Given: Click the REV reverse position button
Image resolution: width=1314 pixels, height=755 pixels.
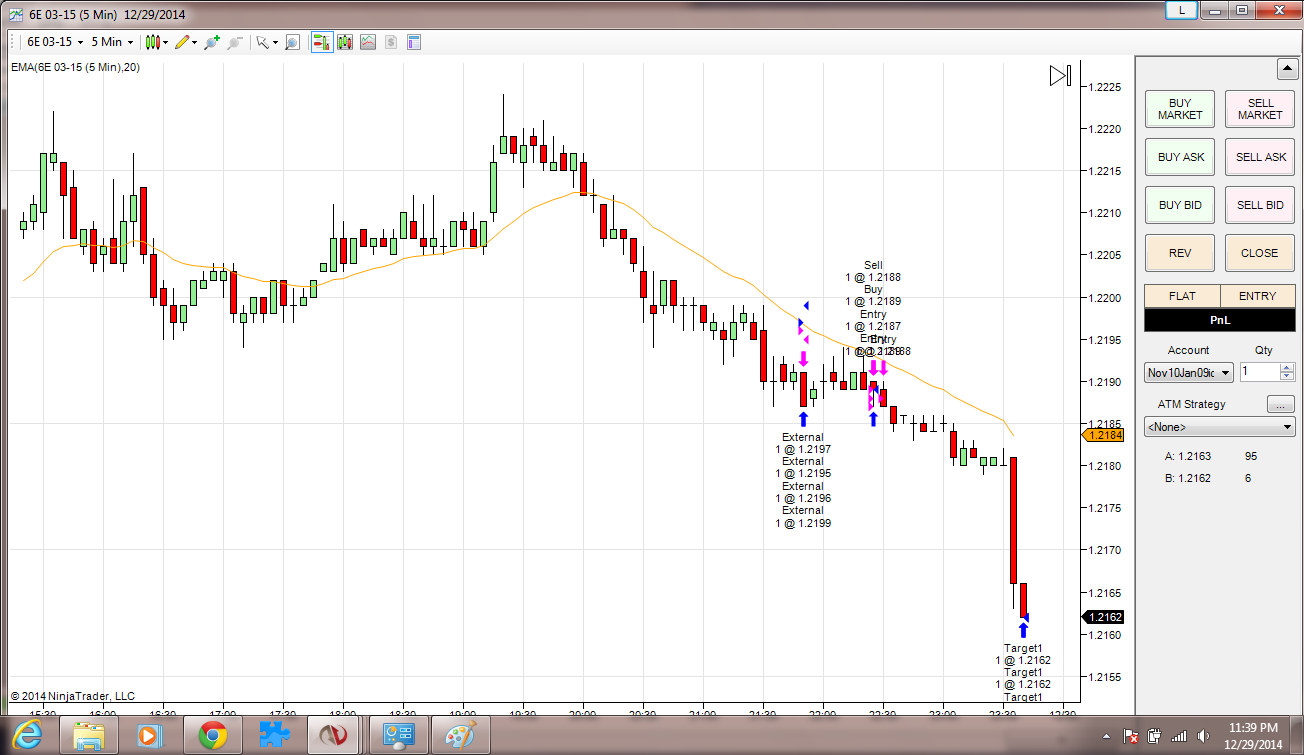Looking at the screenshot, I should pyautogui.click(x=1180, y=253).
